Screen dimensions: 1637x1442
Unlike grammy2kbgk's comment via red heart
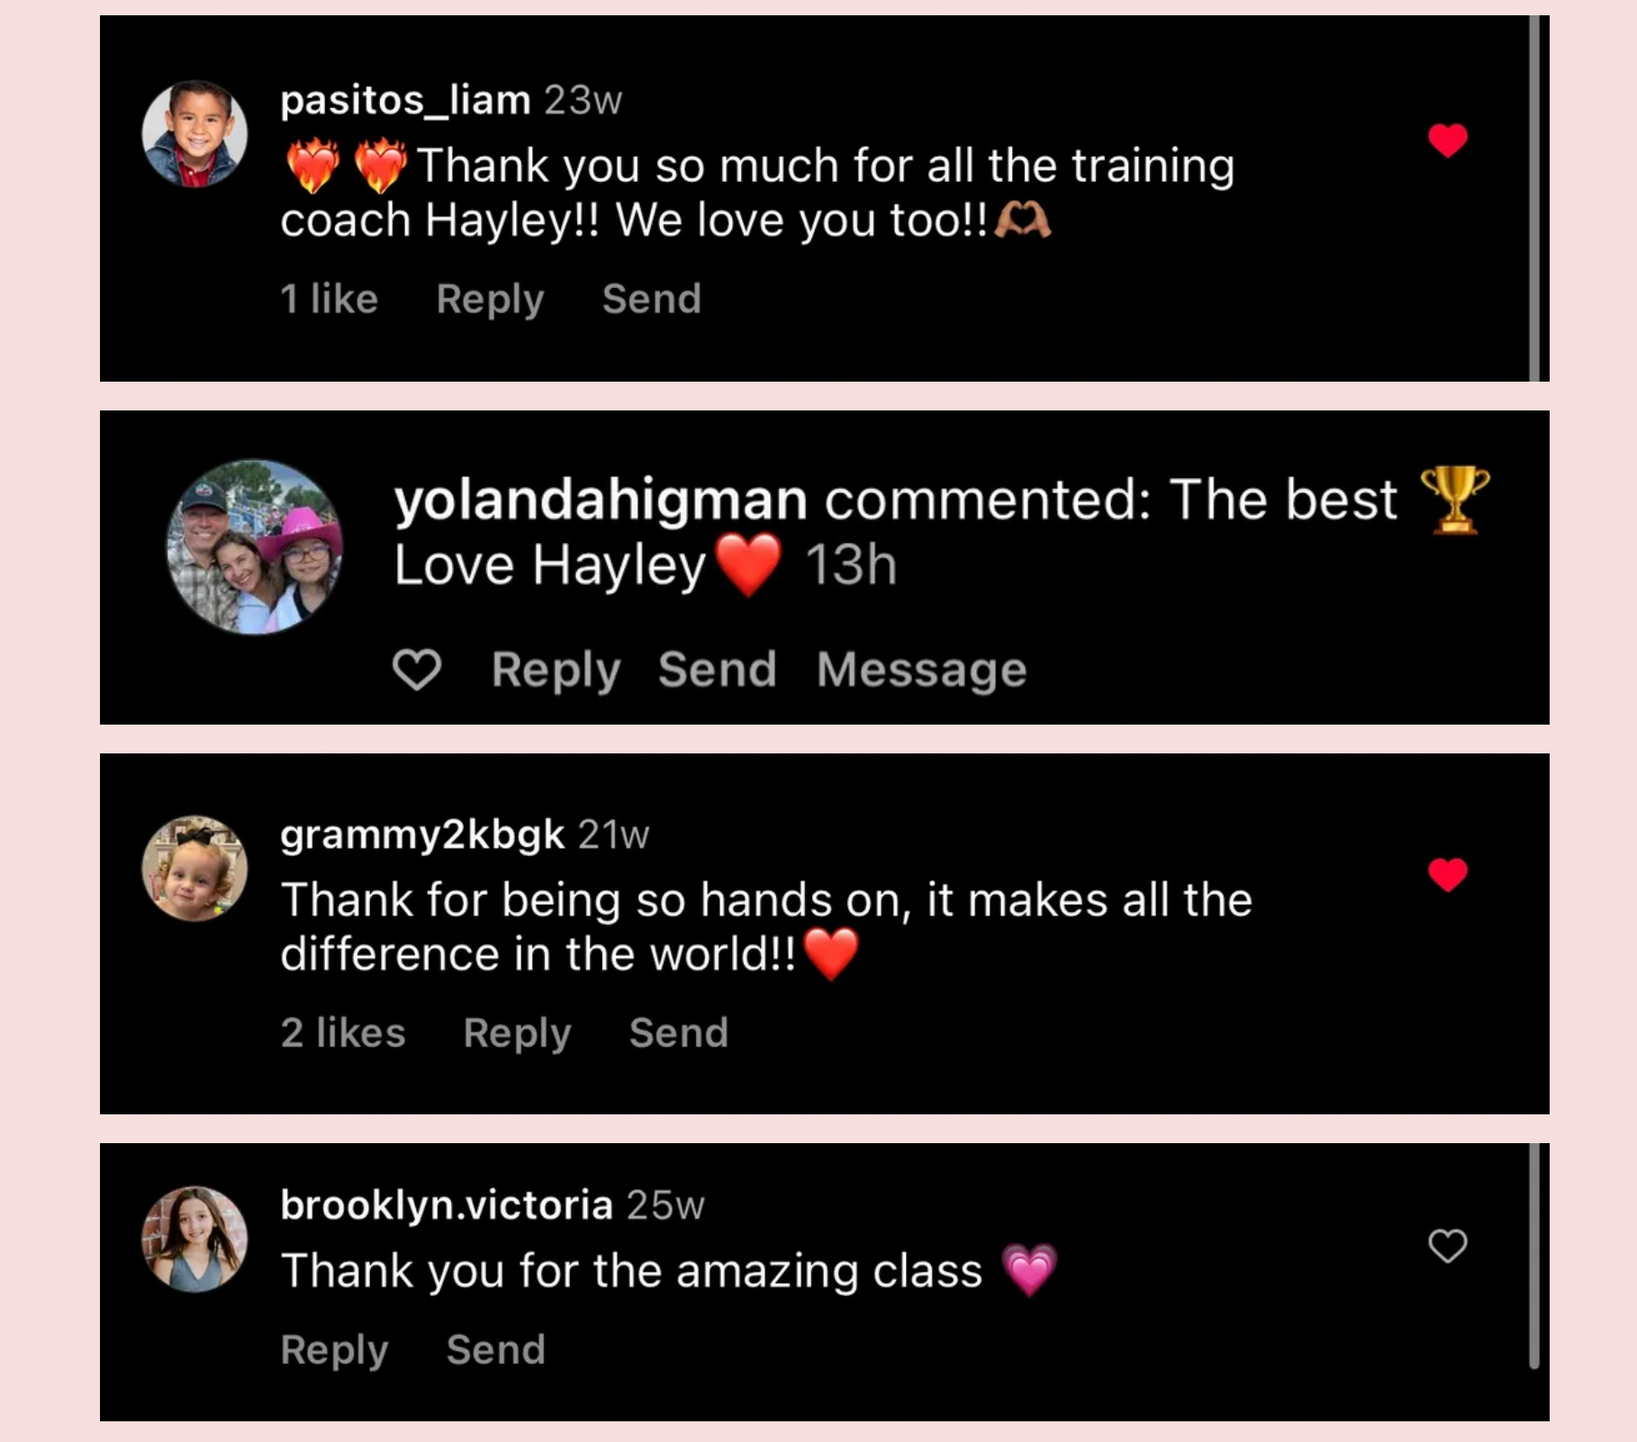(1447, 874)
